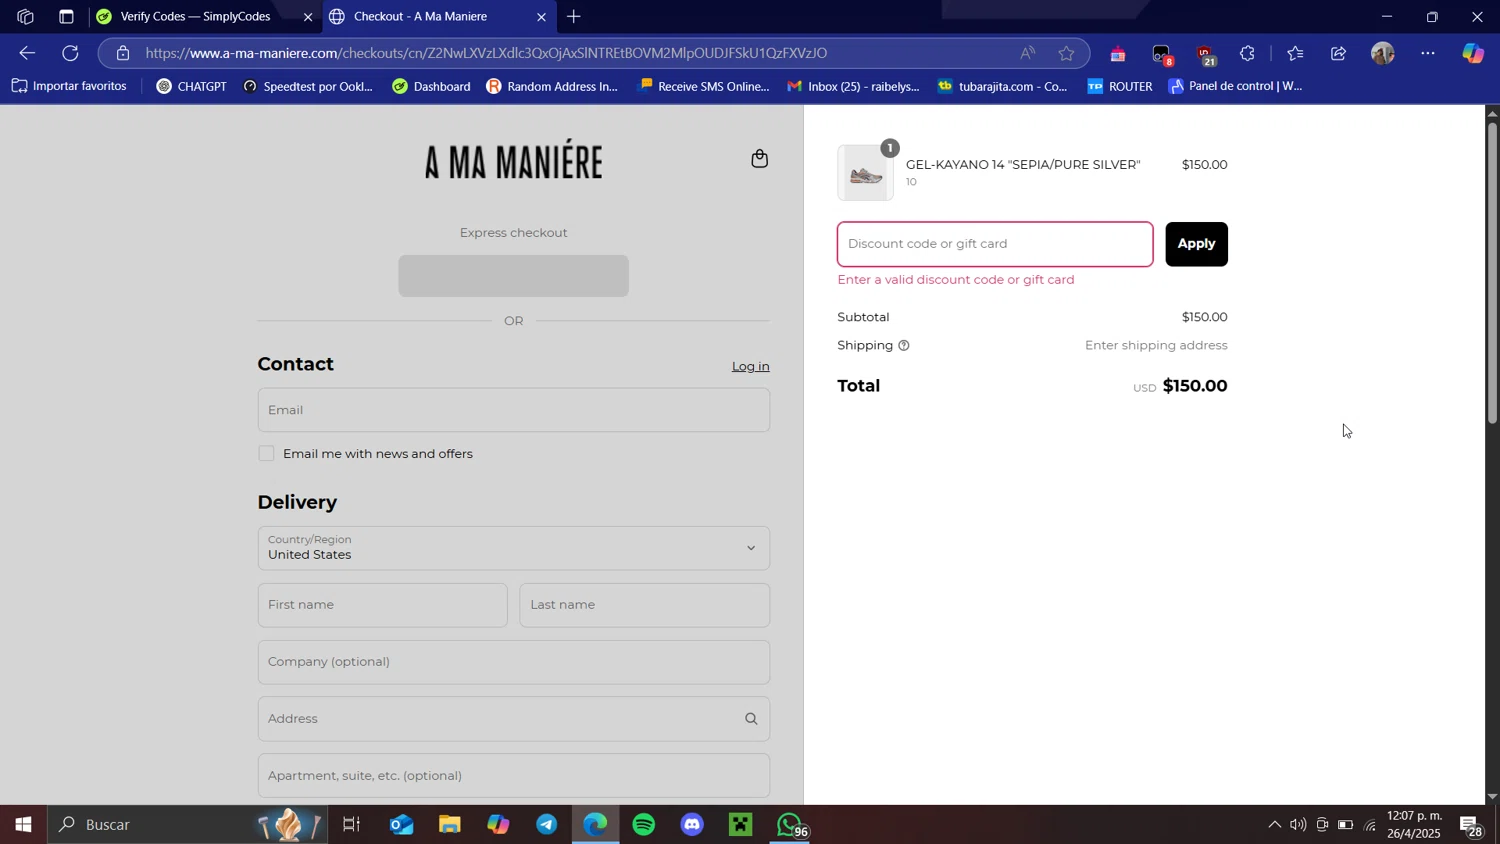Focus the Company (optional) field

coord(514,662)
